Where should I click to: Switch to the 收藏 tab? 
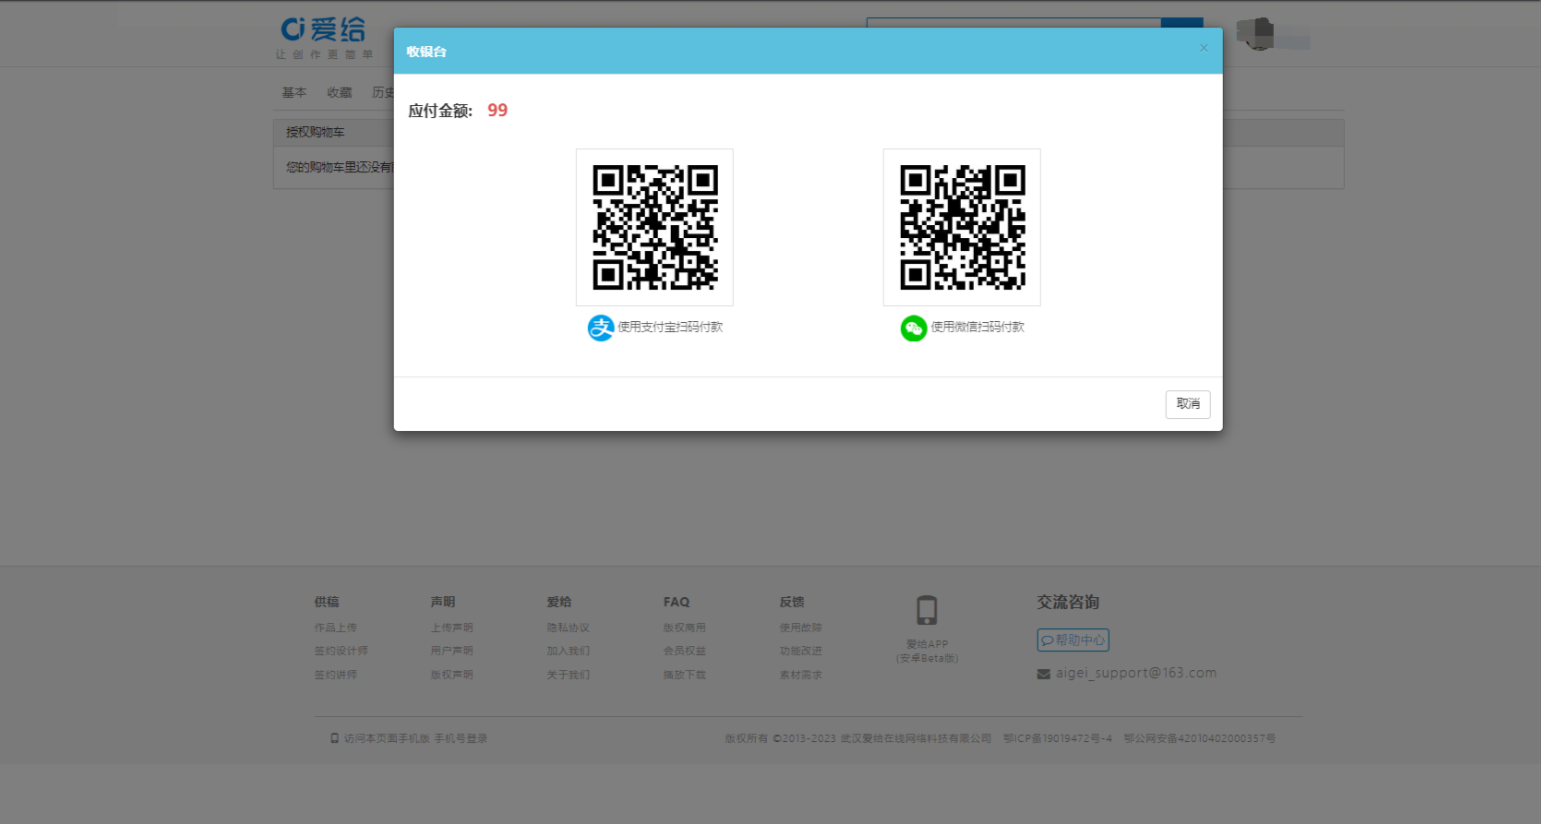tap(340, 93)
